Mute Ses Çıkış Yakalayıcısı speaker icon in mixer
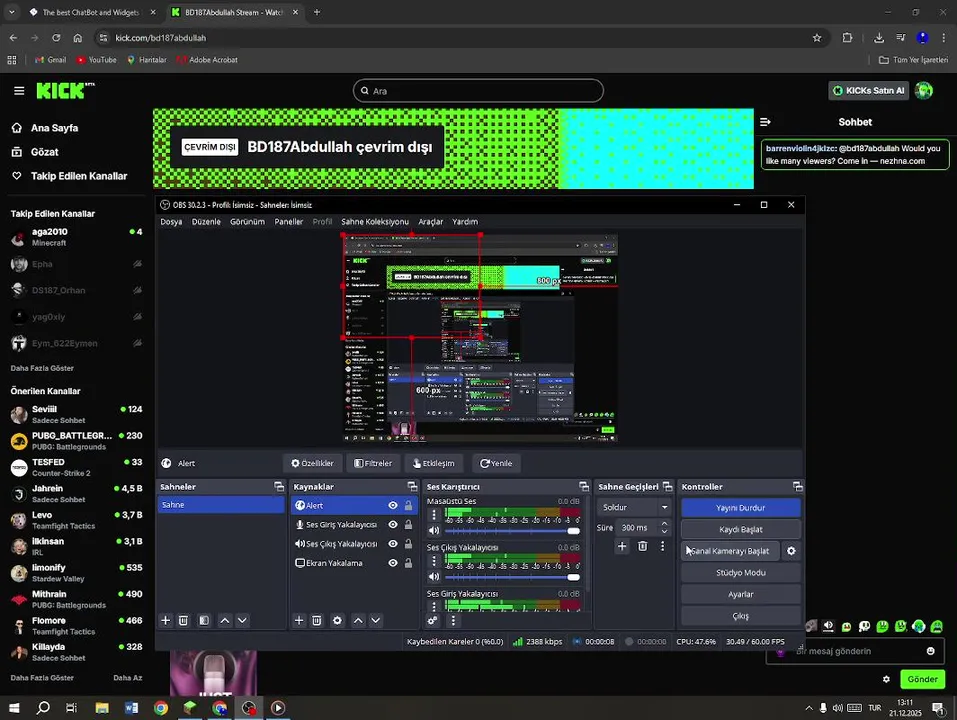The width and height of the screenshot is (957, 720). click(x=434, y=577)
